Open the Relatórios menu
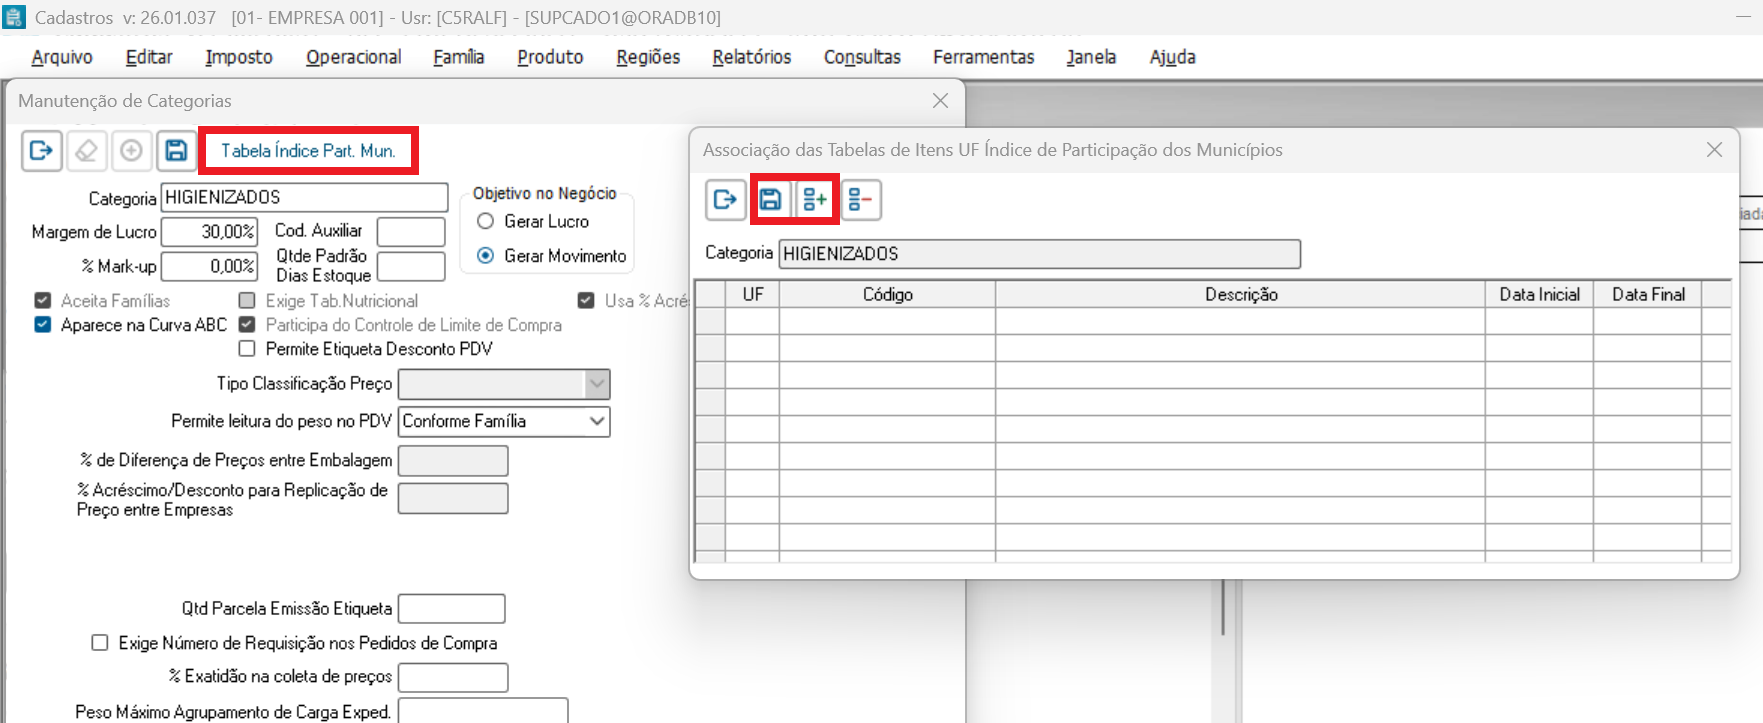The width and height of the screenshot is (1763, 723). (x=752, y=57)
